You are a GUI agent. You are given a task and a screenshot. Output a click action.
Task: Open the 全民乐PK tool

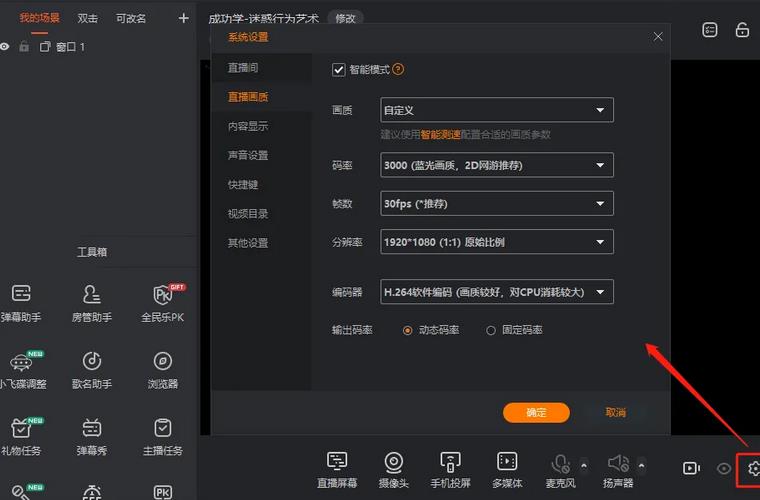pyautogui.click(x=163, y=294)
